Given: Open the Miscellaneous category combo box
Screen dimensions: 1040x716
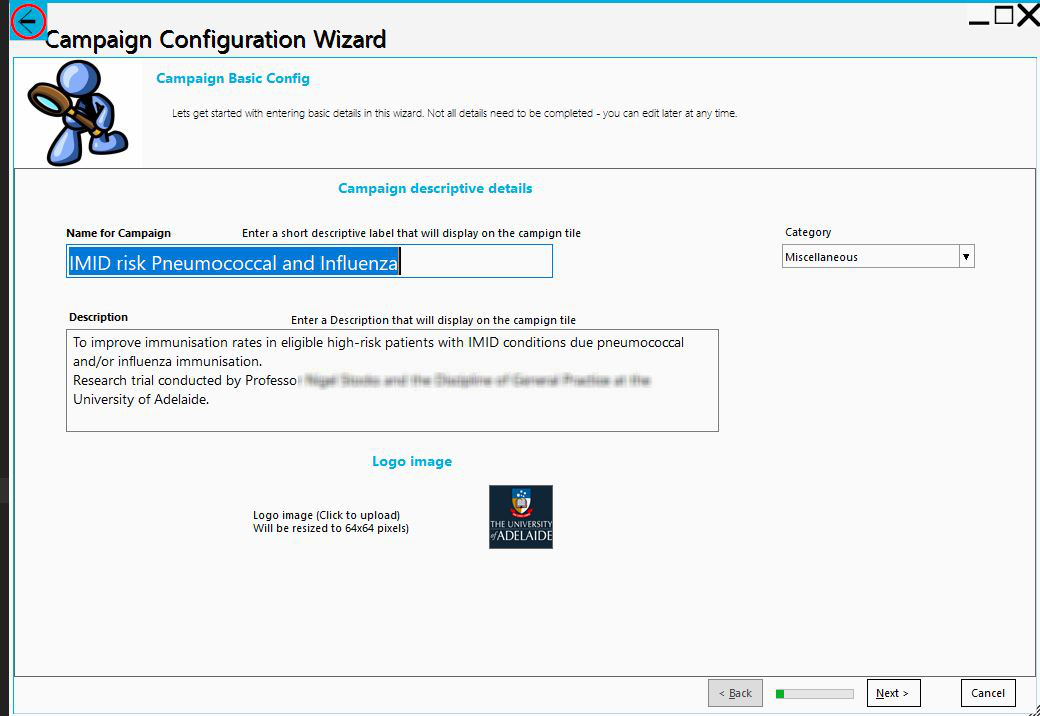Looking at the screenshot, I should coord(870,257).
